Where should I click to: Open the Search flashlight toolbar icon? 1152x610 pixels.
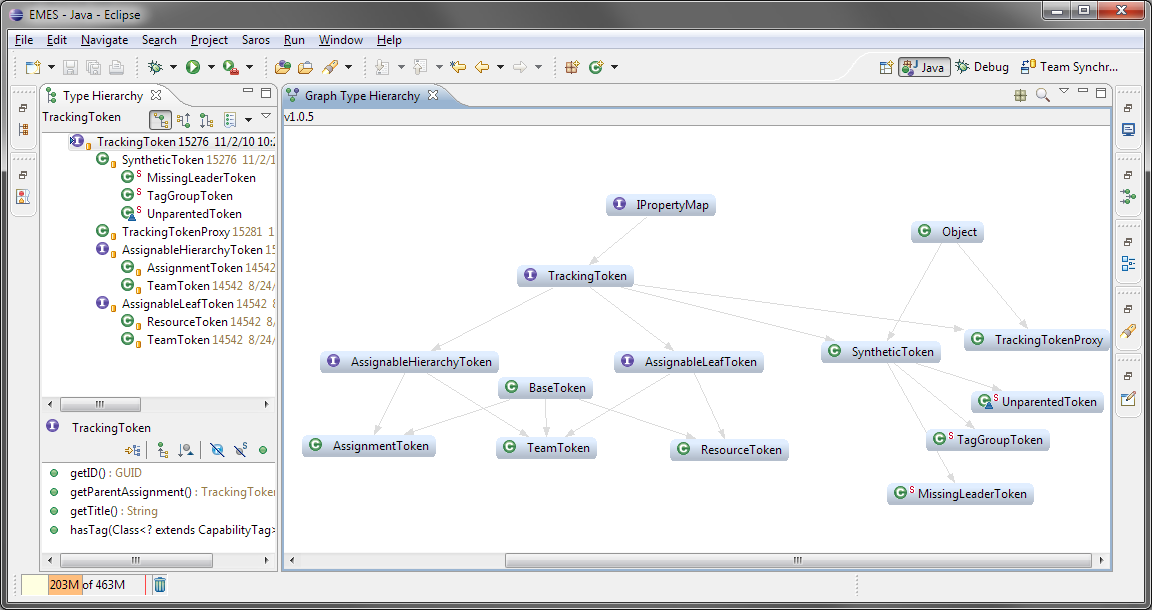[x=329, y=67]
